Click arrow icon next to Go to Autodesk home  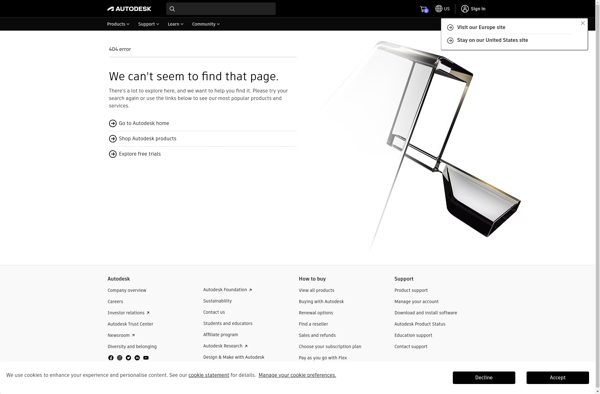[x=112, y=123]
